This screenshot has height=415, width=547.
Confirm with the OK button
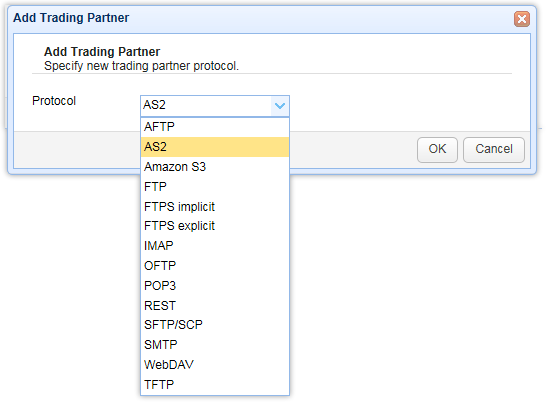(437, 150)
